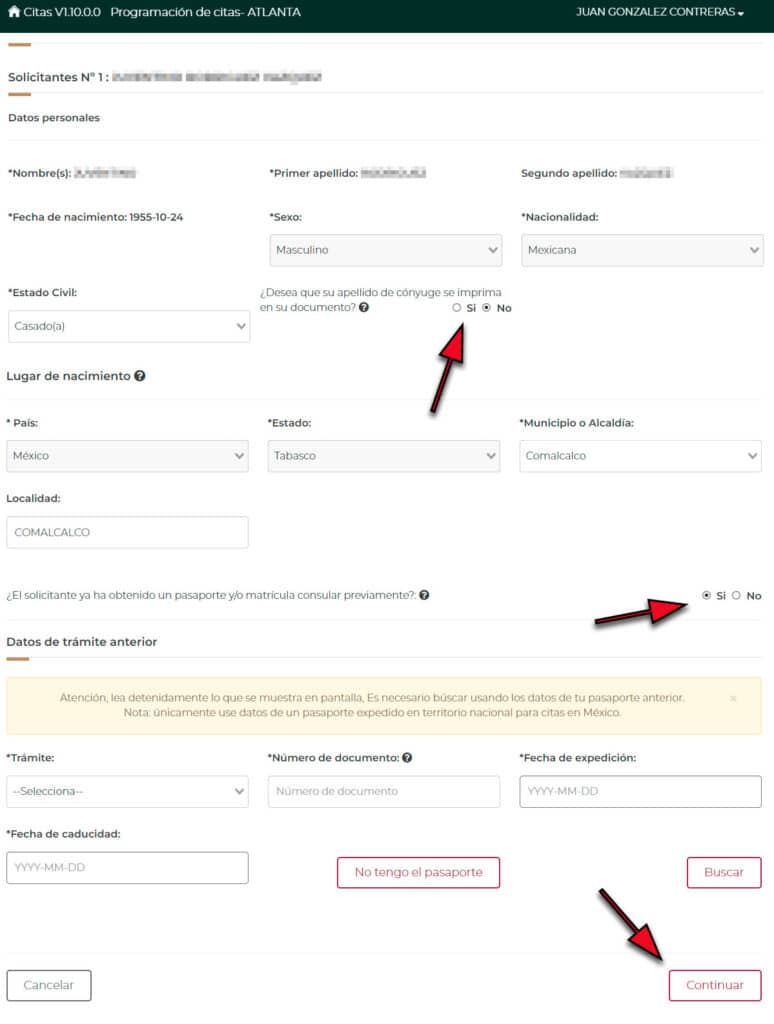
Task: Click help icon next to Lugar de nacimiento
Action: coord(140,377)
